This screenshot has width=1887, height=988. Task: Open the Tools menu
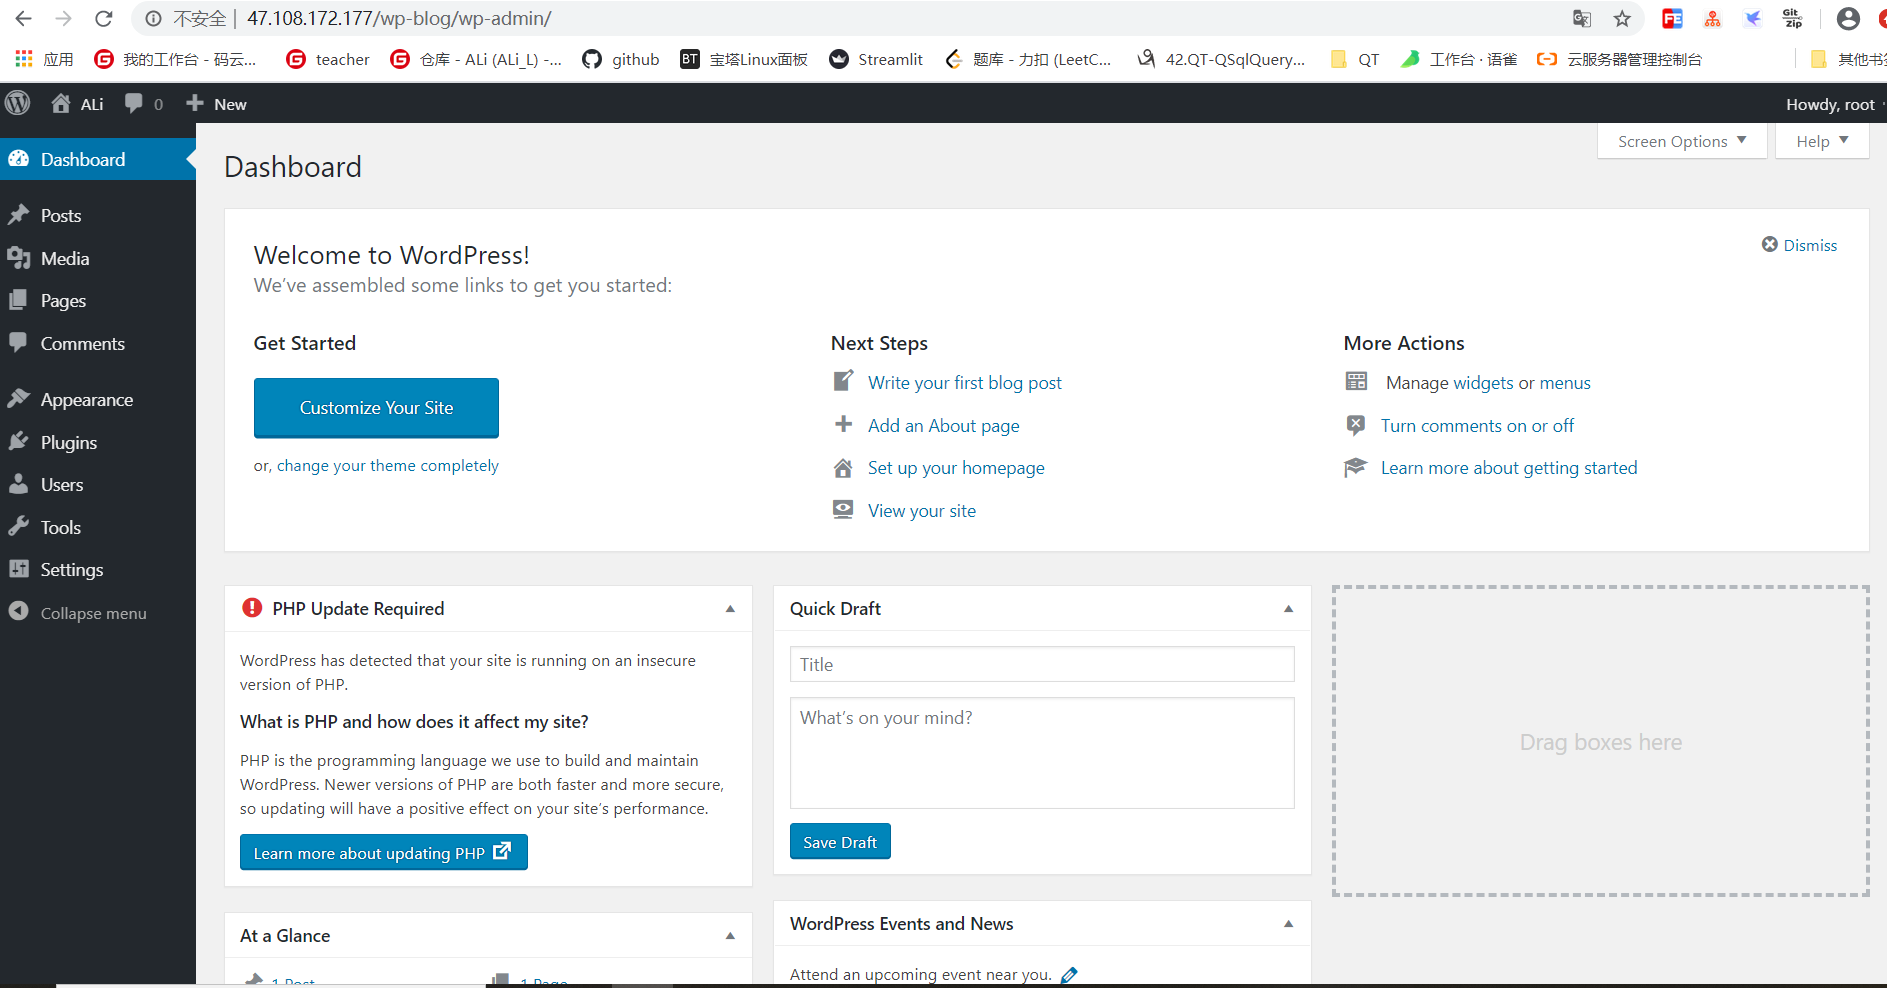pos(98,527)
